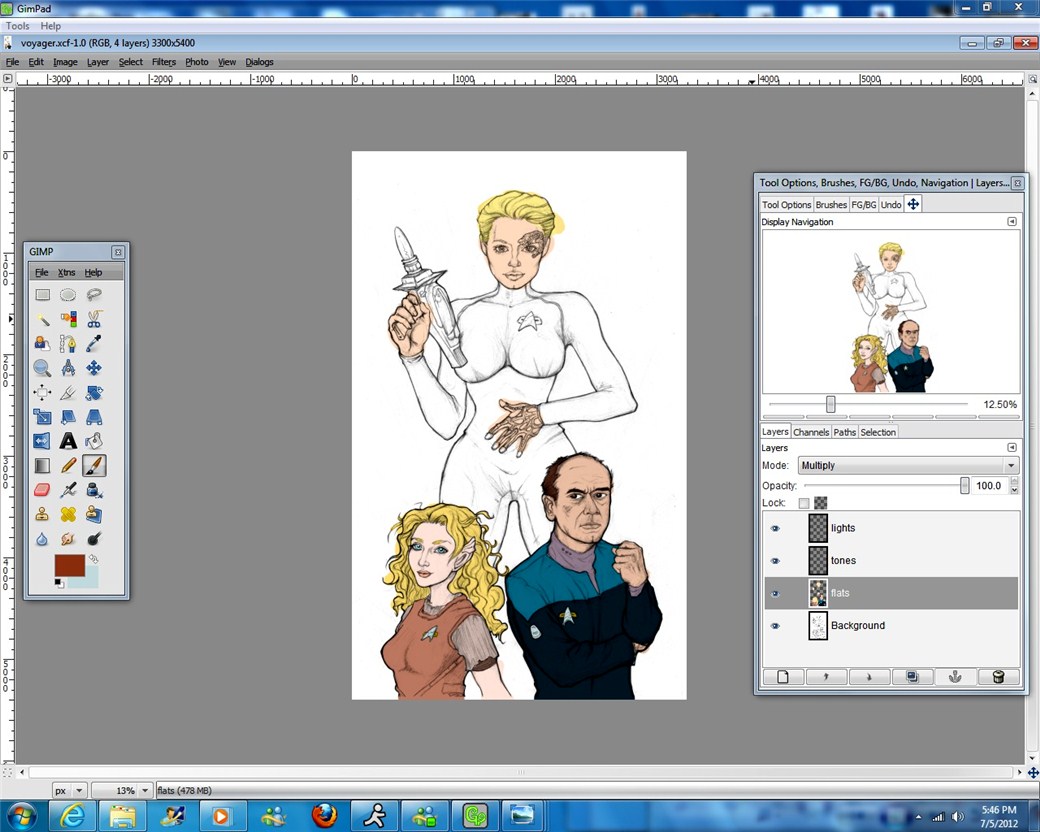1040x832 pixels.
Task: Select the Paintbrush tool
Action: click(x=94, y=466)
